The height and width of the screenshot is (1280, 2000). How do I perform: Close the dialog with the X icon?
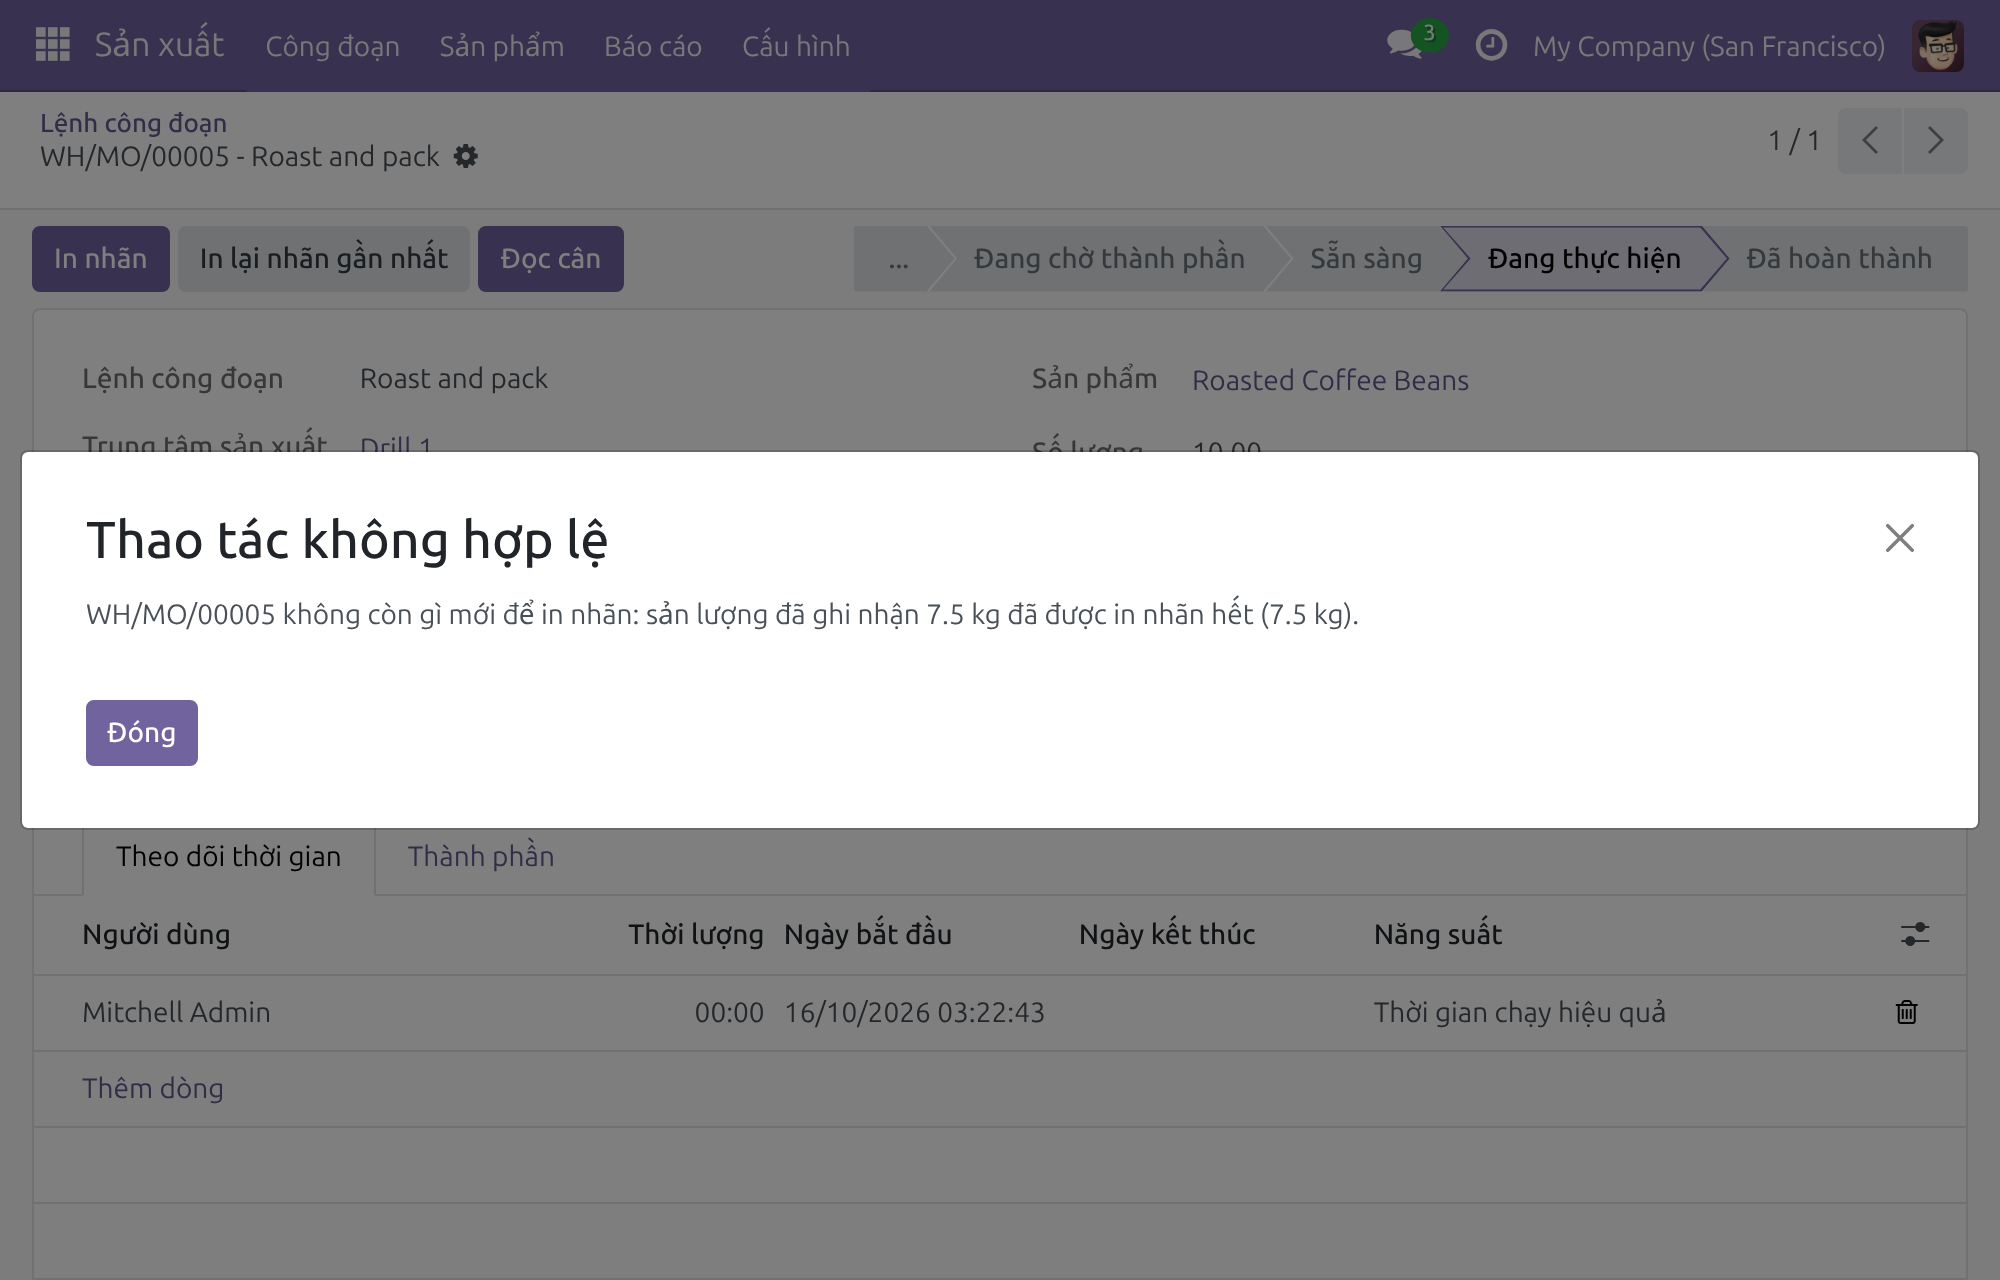(x=1899, y=538)
